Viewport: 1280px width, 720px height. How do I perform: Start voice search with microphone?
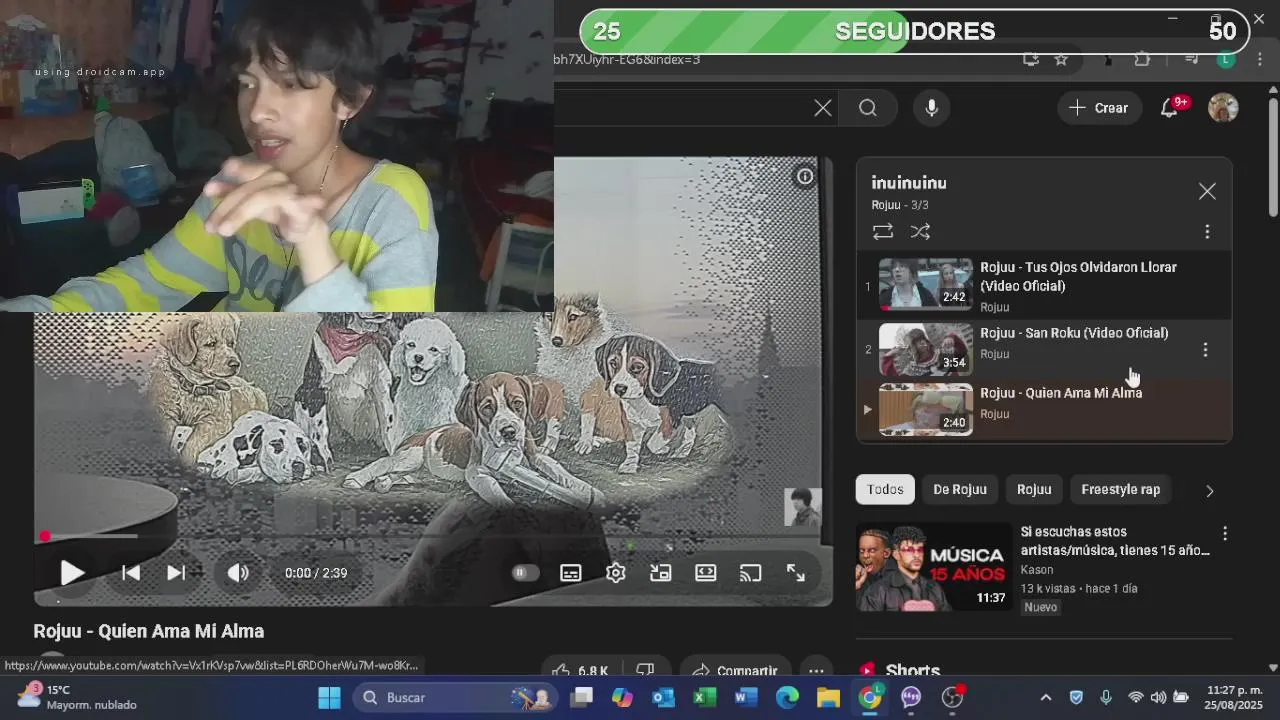(x=932, y=108)
